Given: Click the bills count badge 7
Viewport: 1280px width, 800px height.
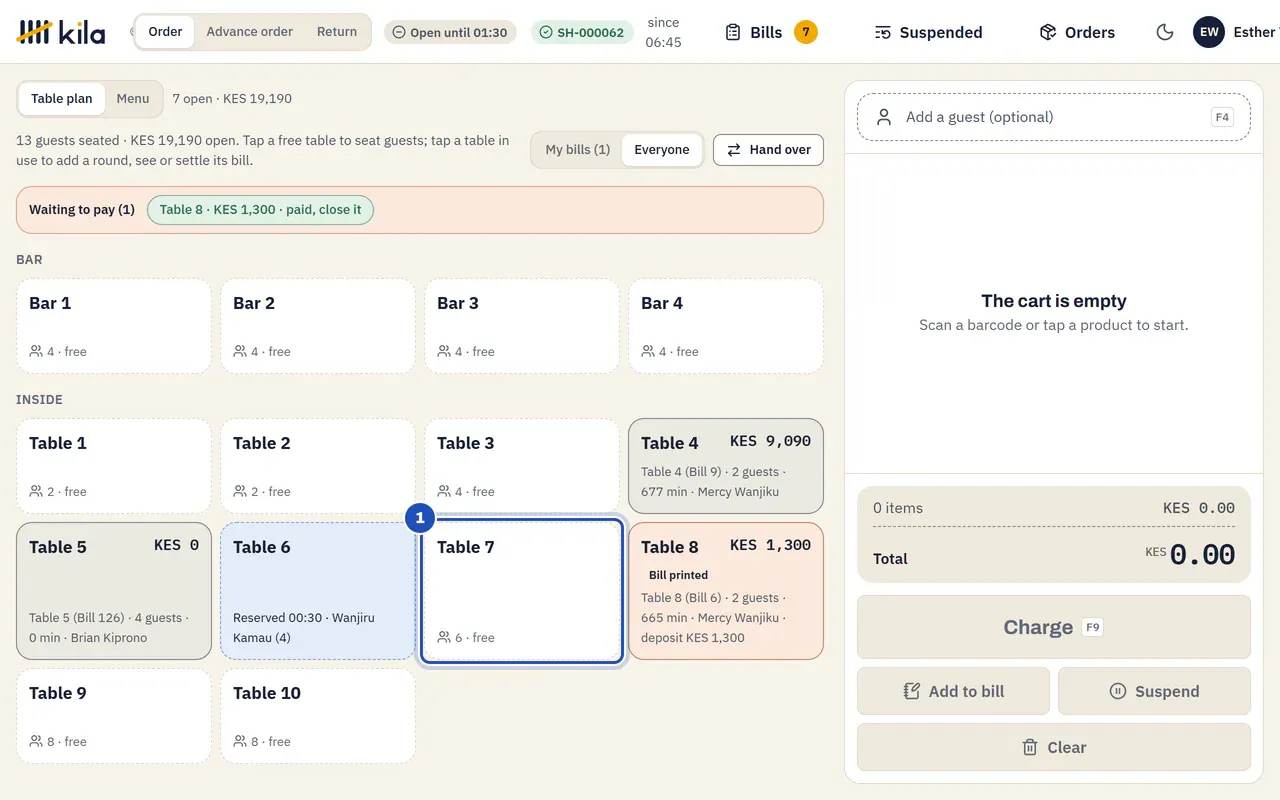Looking at the screenshot, I should tap(806, 32).
